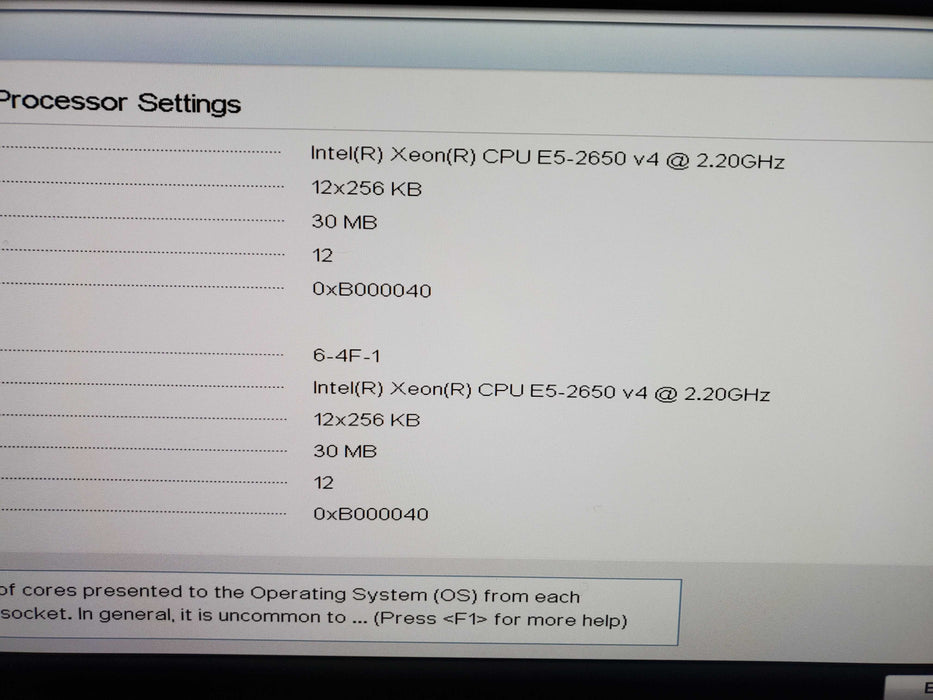933x700 pixels.
Task: Click the help text mentioning Press F1
Action: click(313, 607)
